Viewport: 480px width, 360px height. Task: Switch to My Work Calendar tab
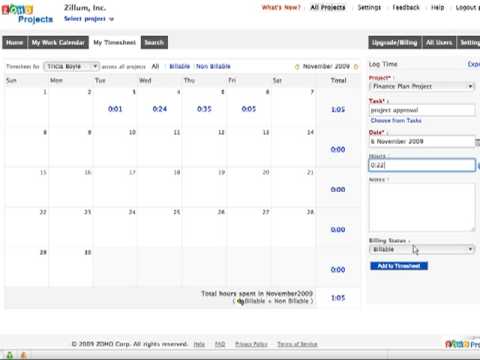click(58, 43)
